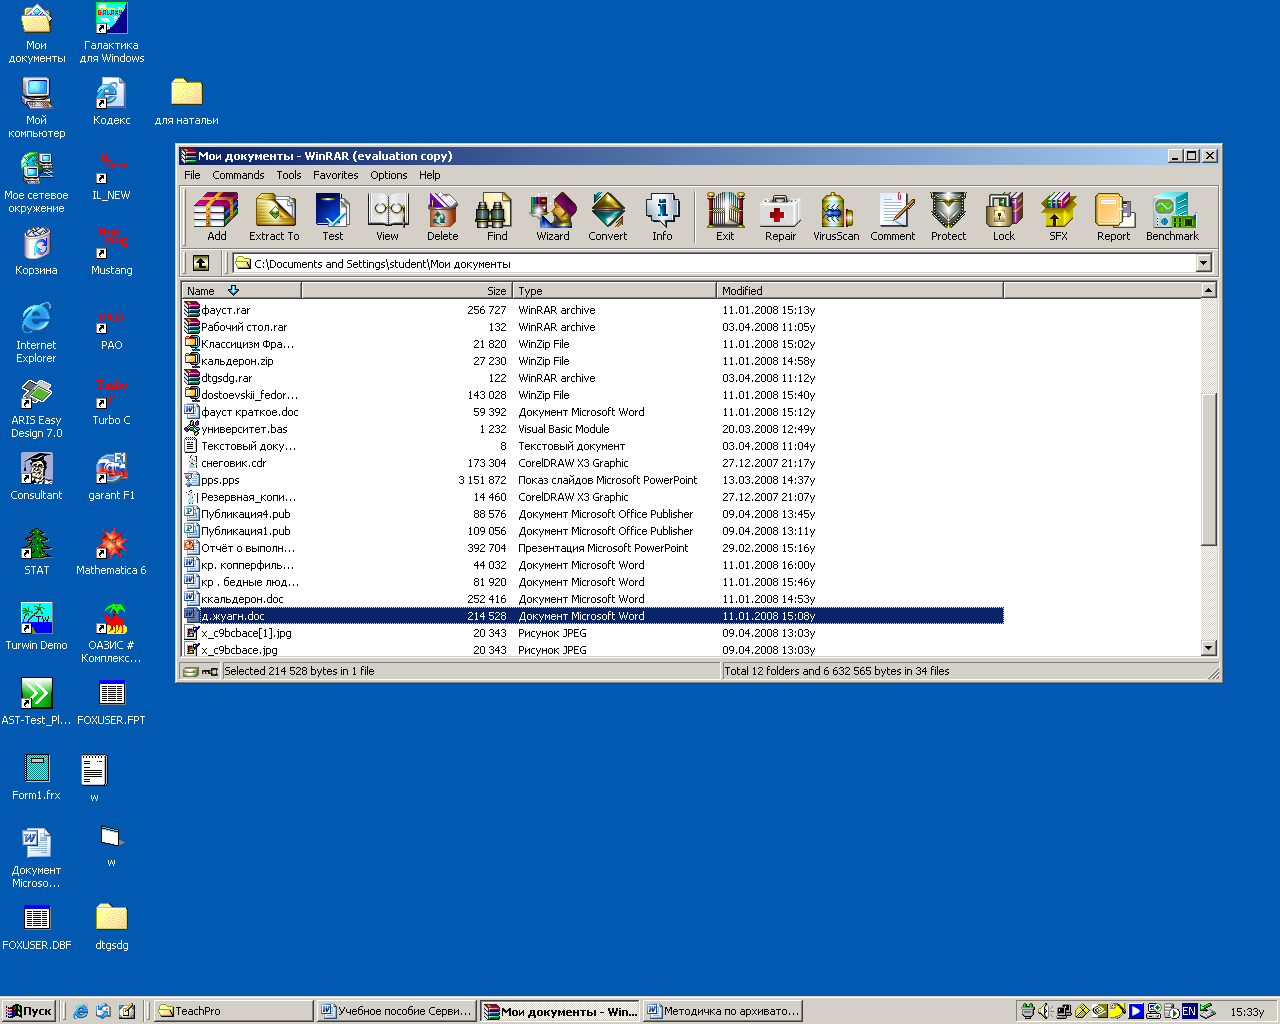Click the file list vertical scrollbar thumb

click(1208, 469)
